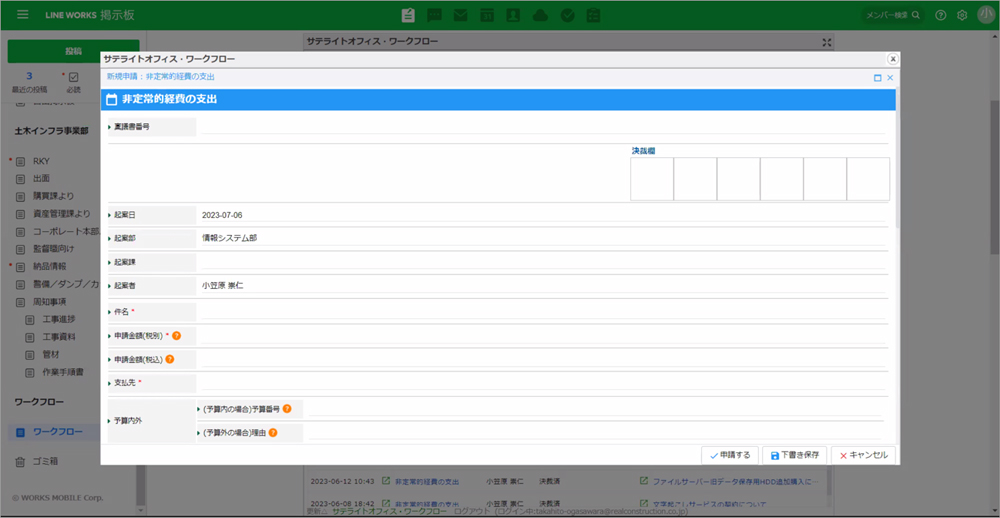Select ワークフロー in the left sidebar
The height and width of the screenshot is (518, 1000).
tap(58, 431)
